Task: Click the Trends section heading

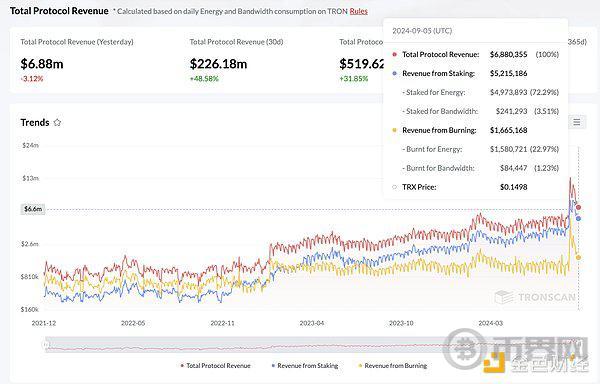Action: coord(35,122)
